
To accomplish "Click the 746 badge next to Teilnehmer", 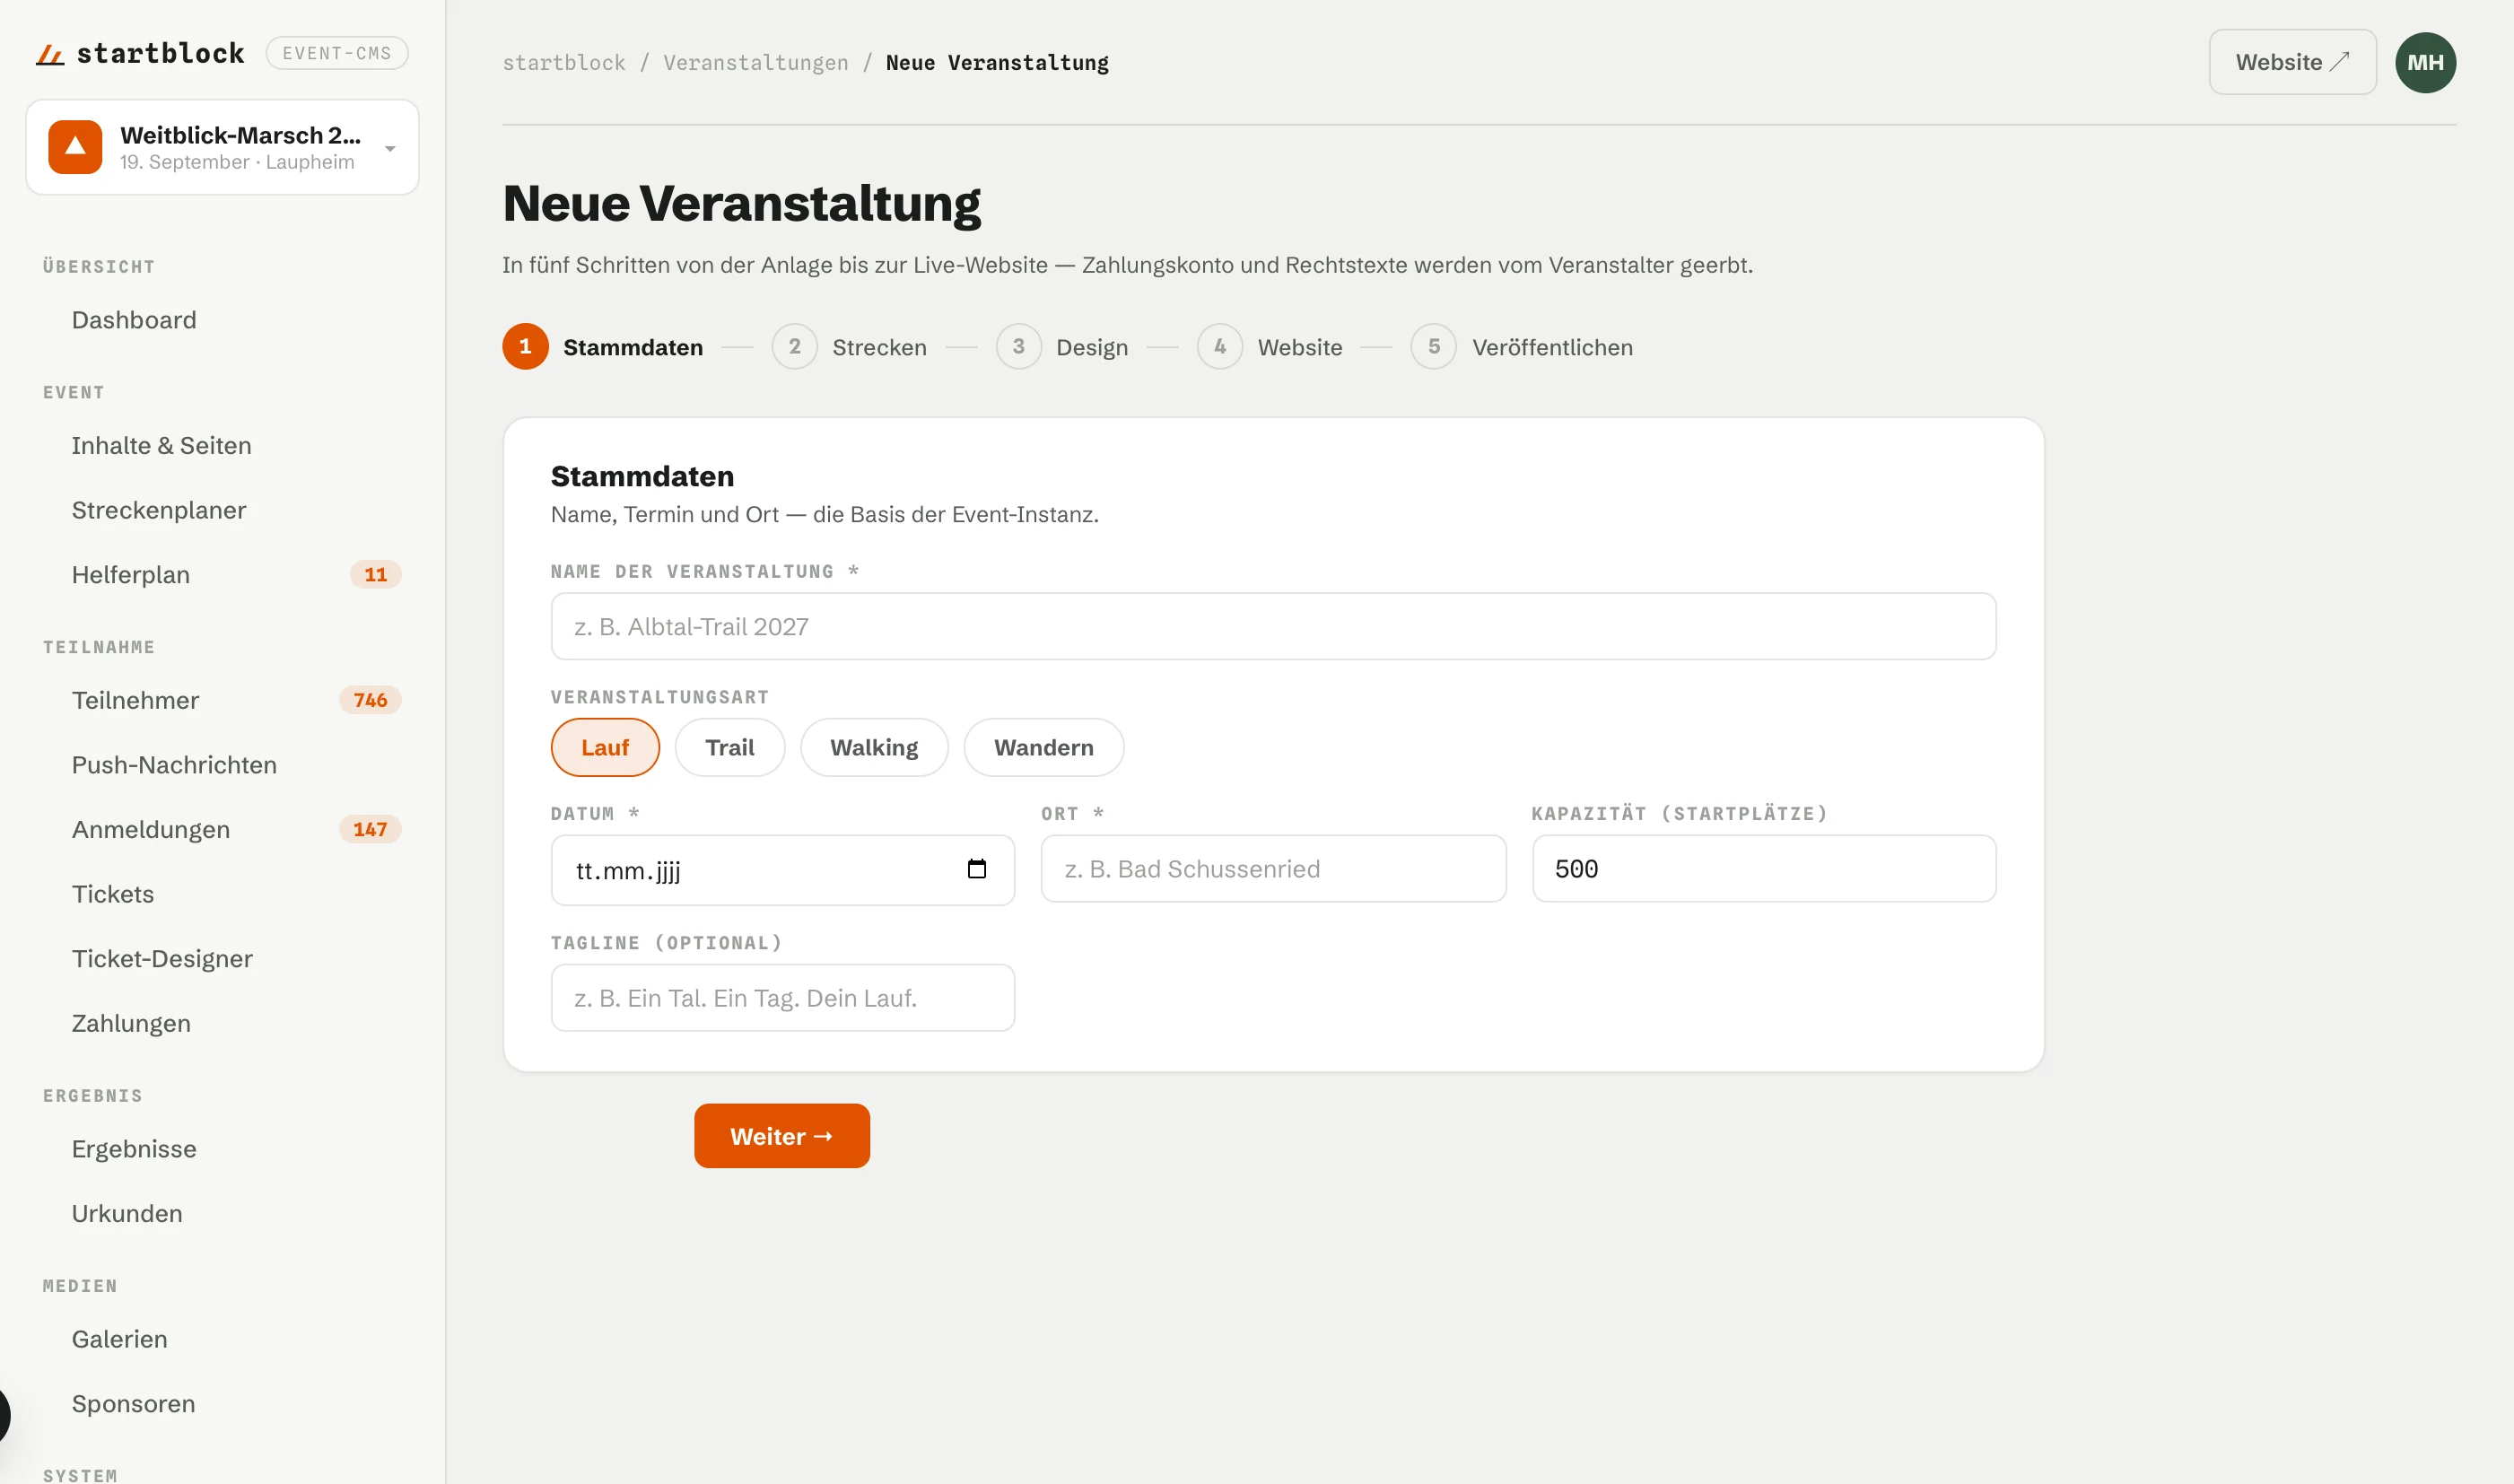I will 370,700.
